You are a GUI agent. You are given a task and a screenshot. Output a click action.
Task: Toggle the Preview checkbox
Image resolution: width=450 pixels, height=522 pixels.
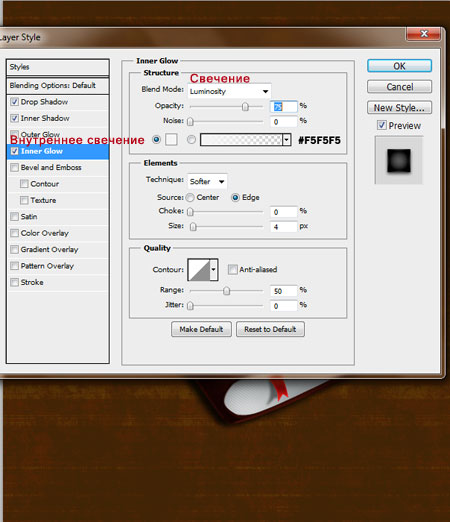coord(382,125)
